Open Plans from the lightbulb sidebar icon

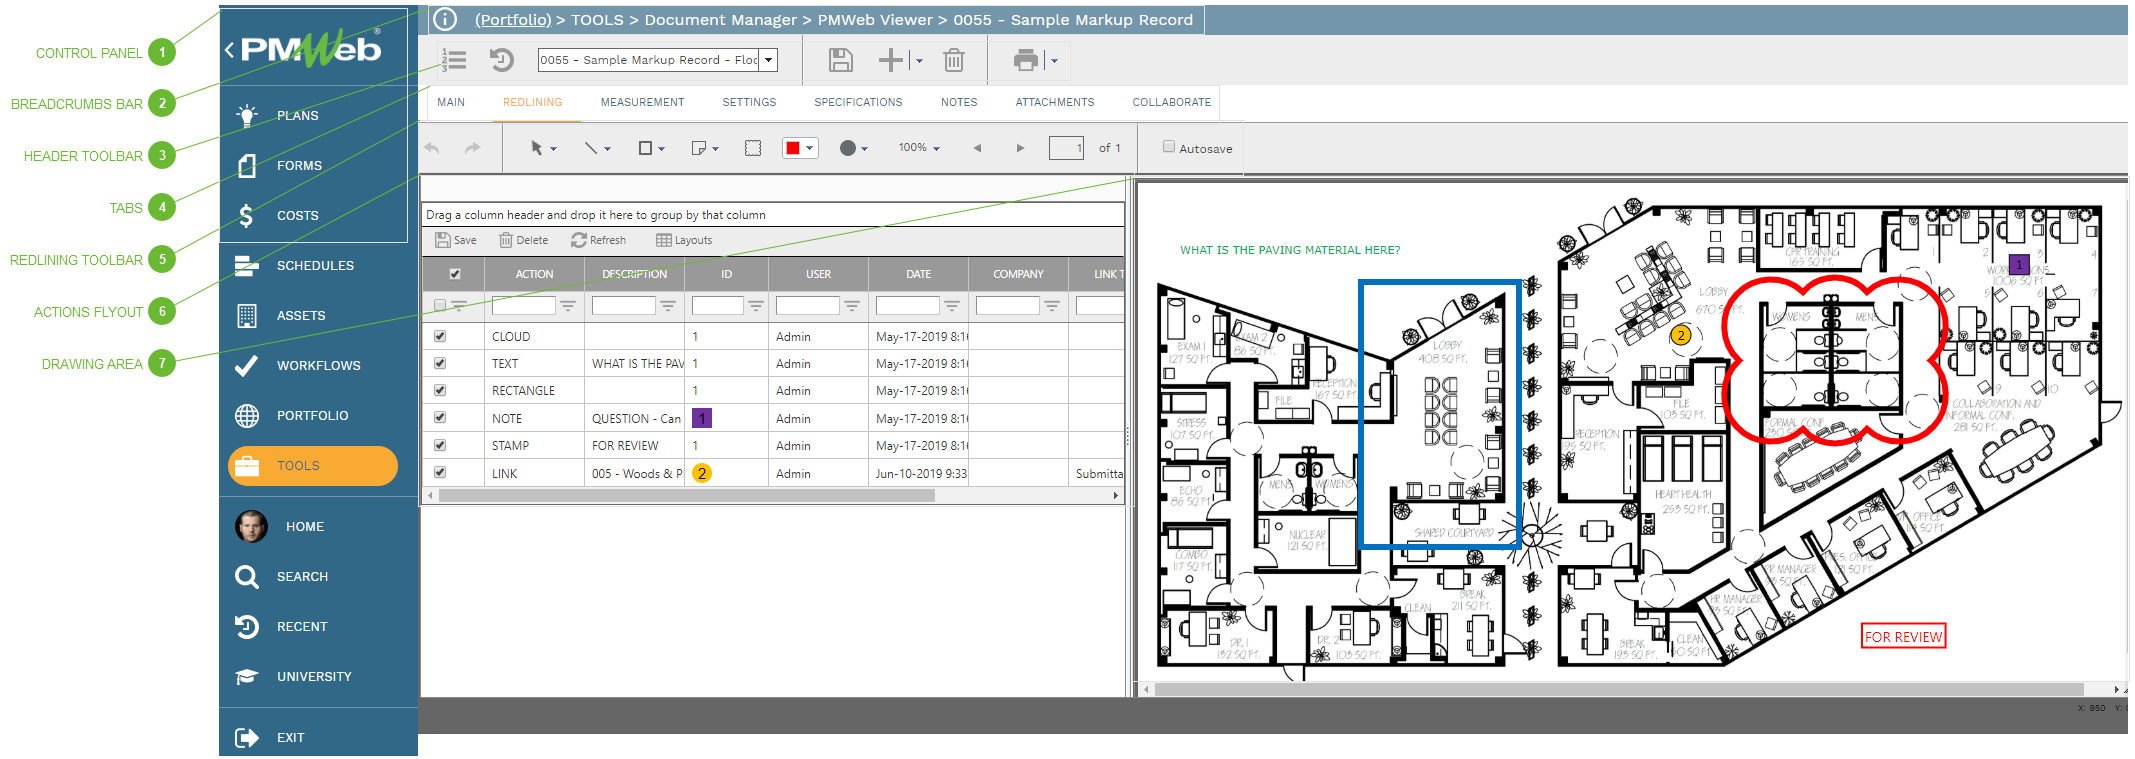coord(246,115)
